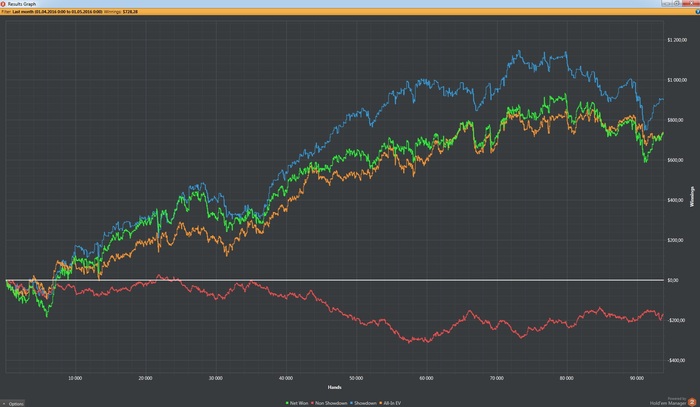
Task: Click the "Winnings" y-axis title
Action: coord(692,196)
